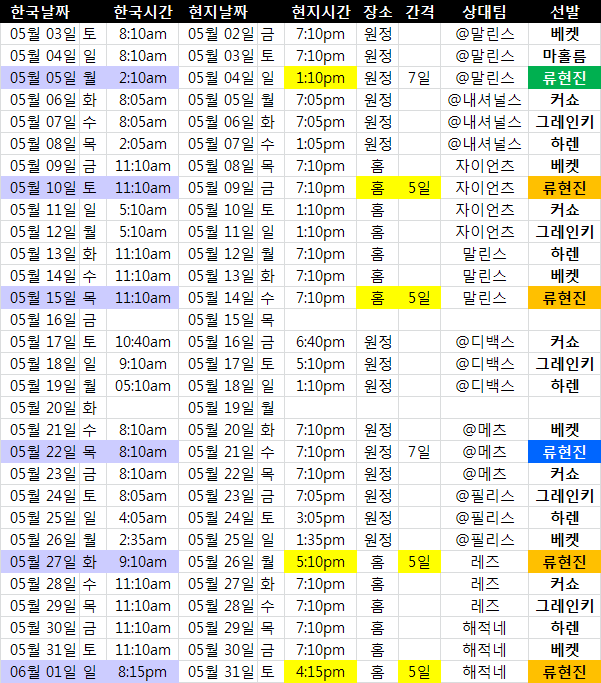
Task: Select the 1:35pm local time cell
Action: pos(321,540)
